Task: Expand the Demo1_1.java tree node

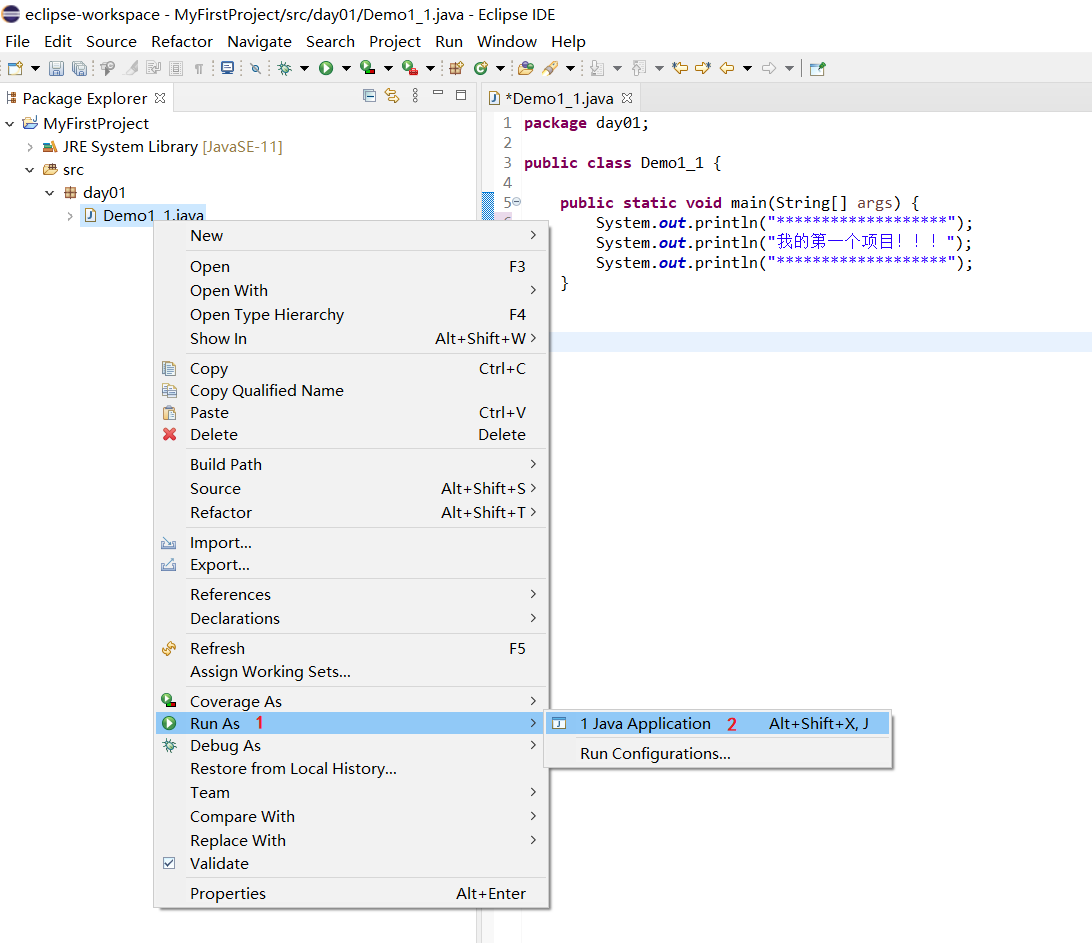Action: (x=70, y=216)
